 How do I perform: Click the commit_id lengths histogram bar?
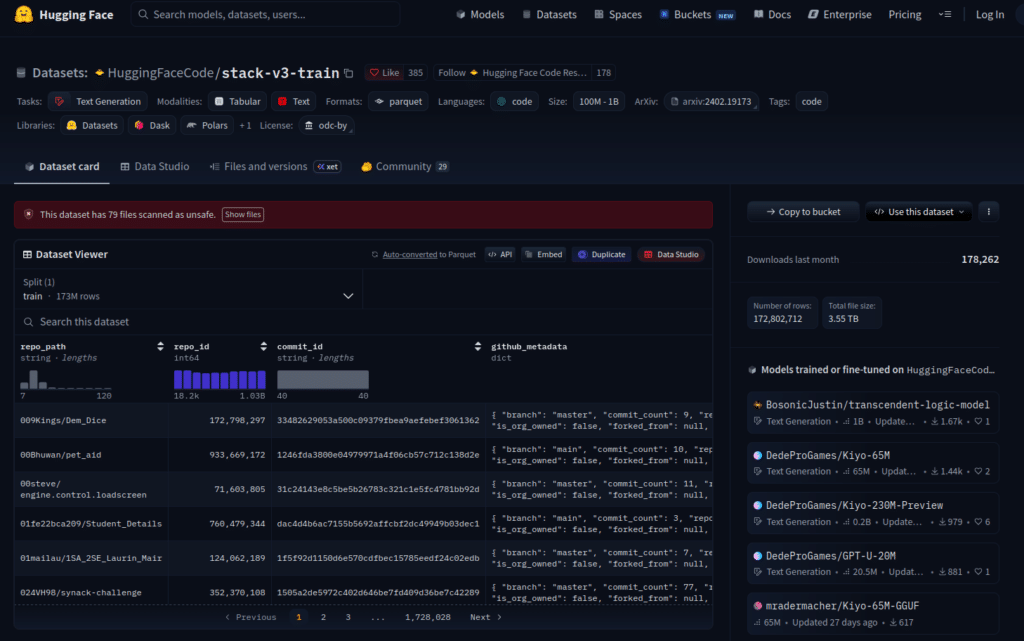click(x=323, y=379)
